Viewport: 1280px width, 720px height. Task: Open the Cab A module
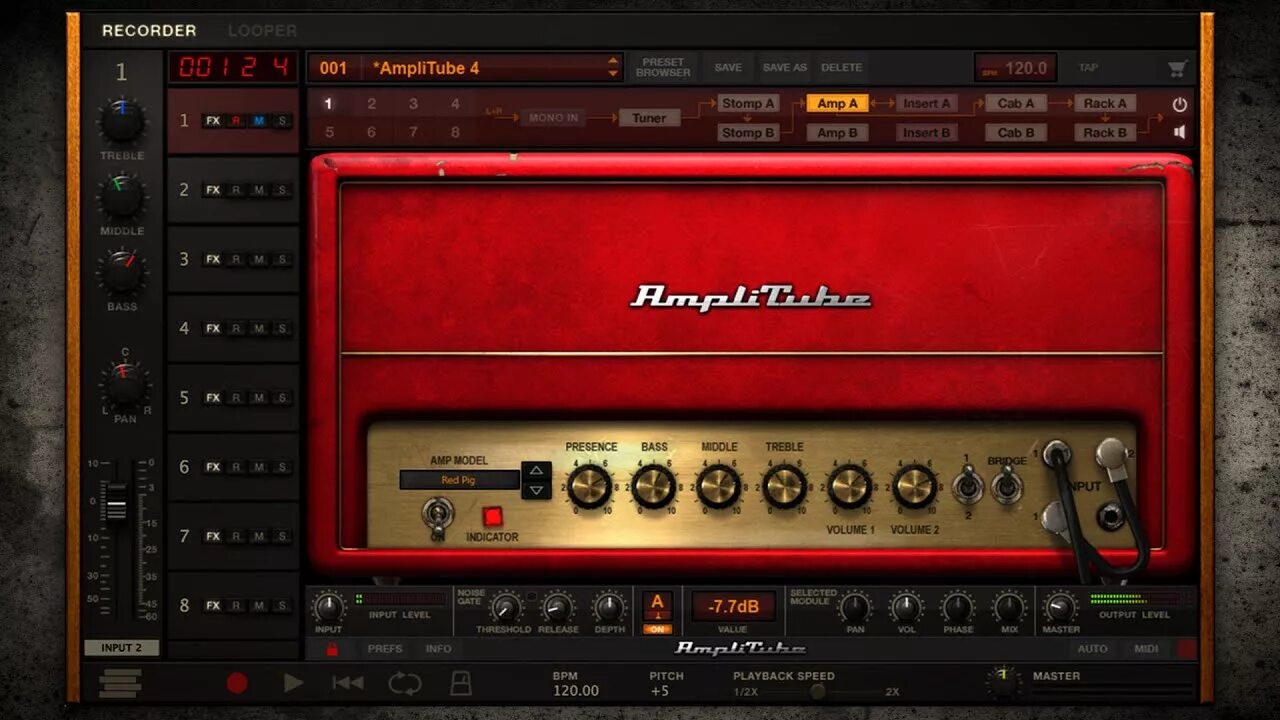[1016, 103]
